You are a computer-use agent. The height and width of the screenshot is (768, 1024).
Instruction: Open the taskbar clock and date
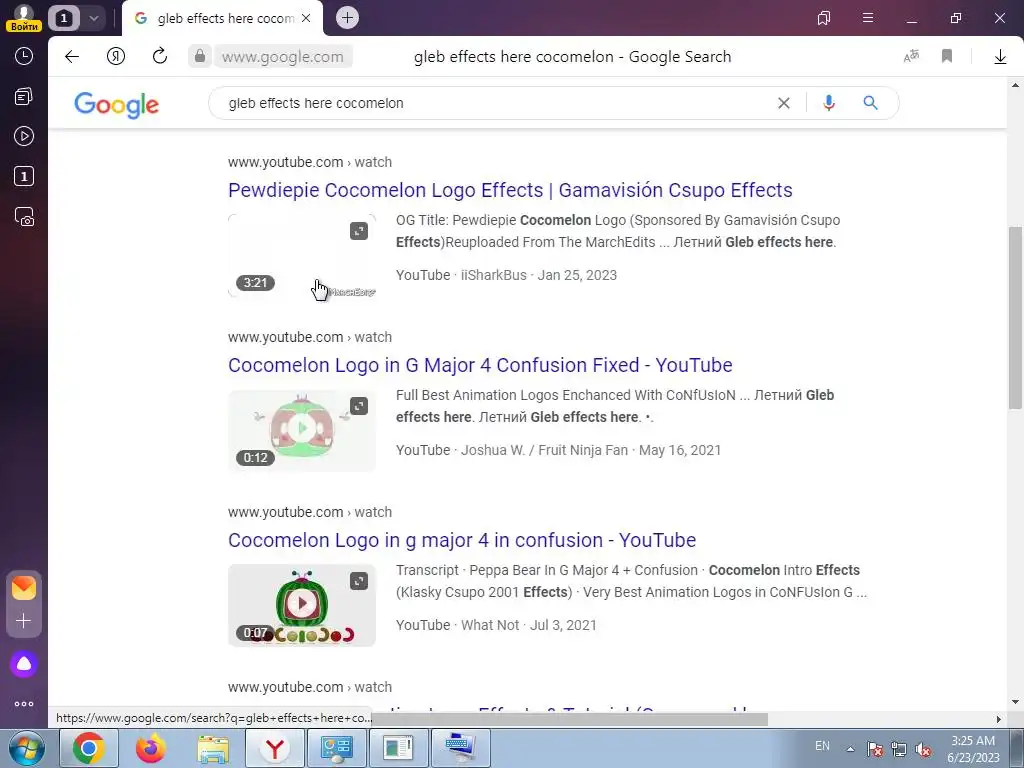click(973, 749)
